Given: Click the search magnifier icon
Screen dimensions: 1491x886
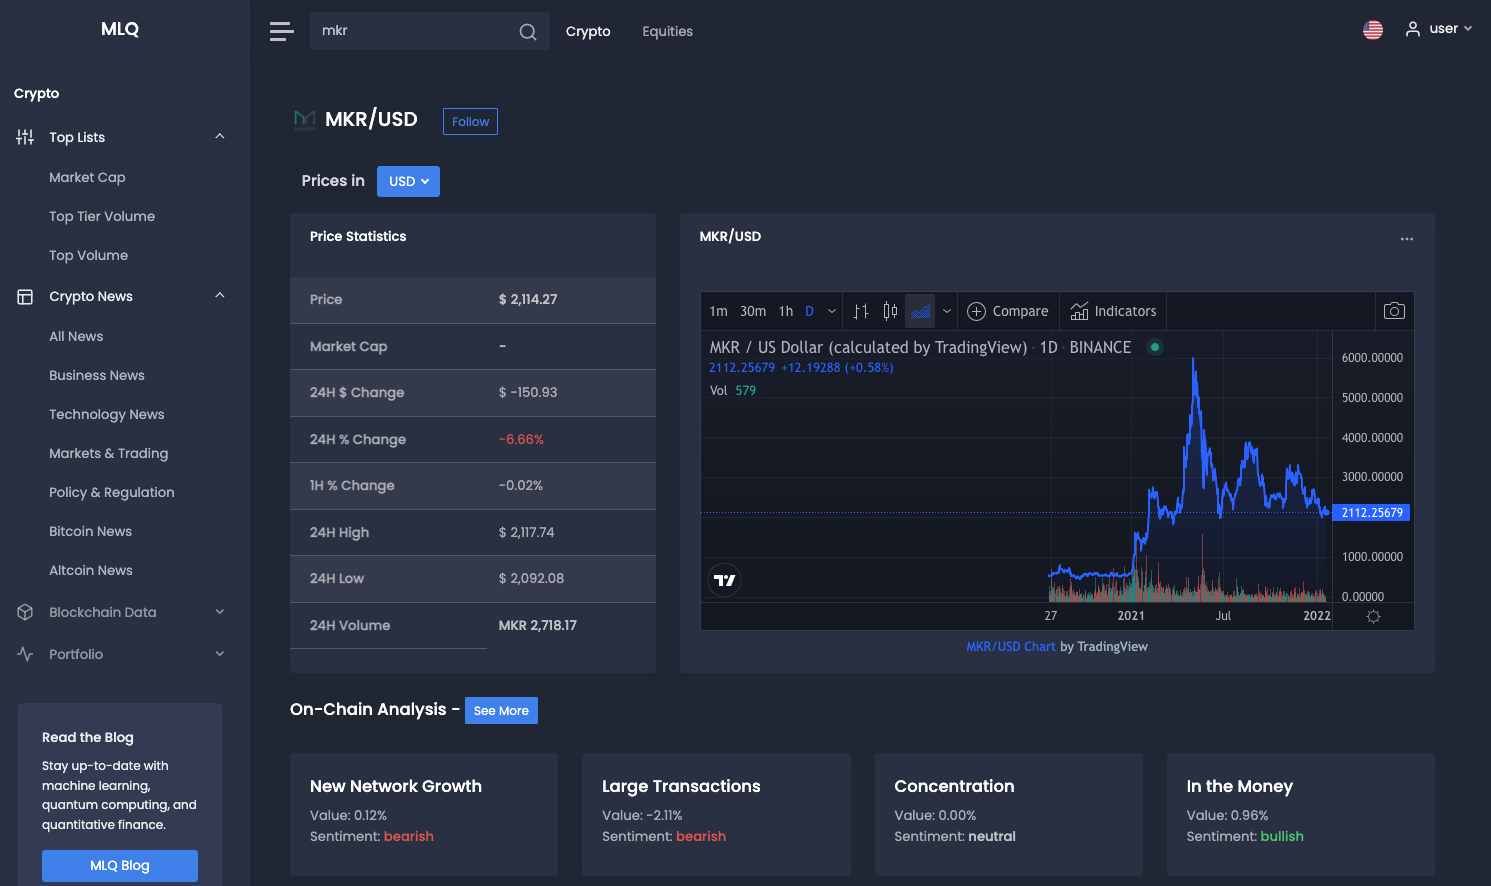Looking at the screenshot, I should [528, 32].
